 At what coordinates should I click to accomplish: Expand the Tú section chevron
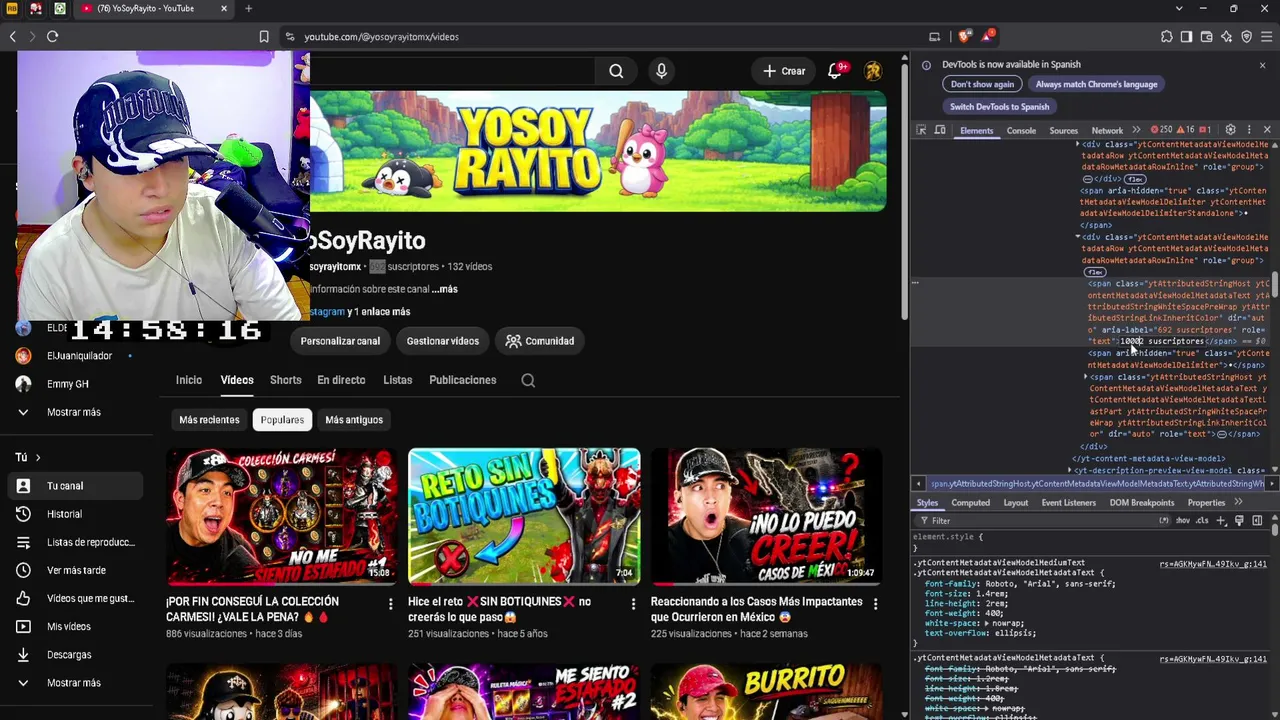click(38, 458)
